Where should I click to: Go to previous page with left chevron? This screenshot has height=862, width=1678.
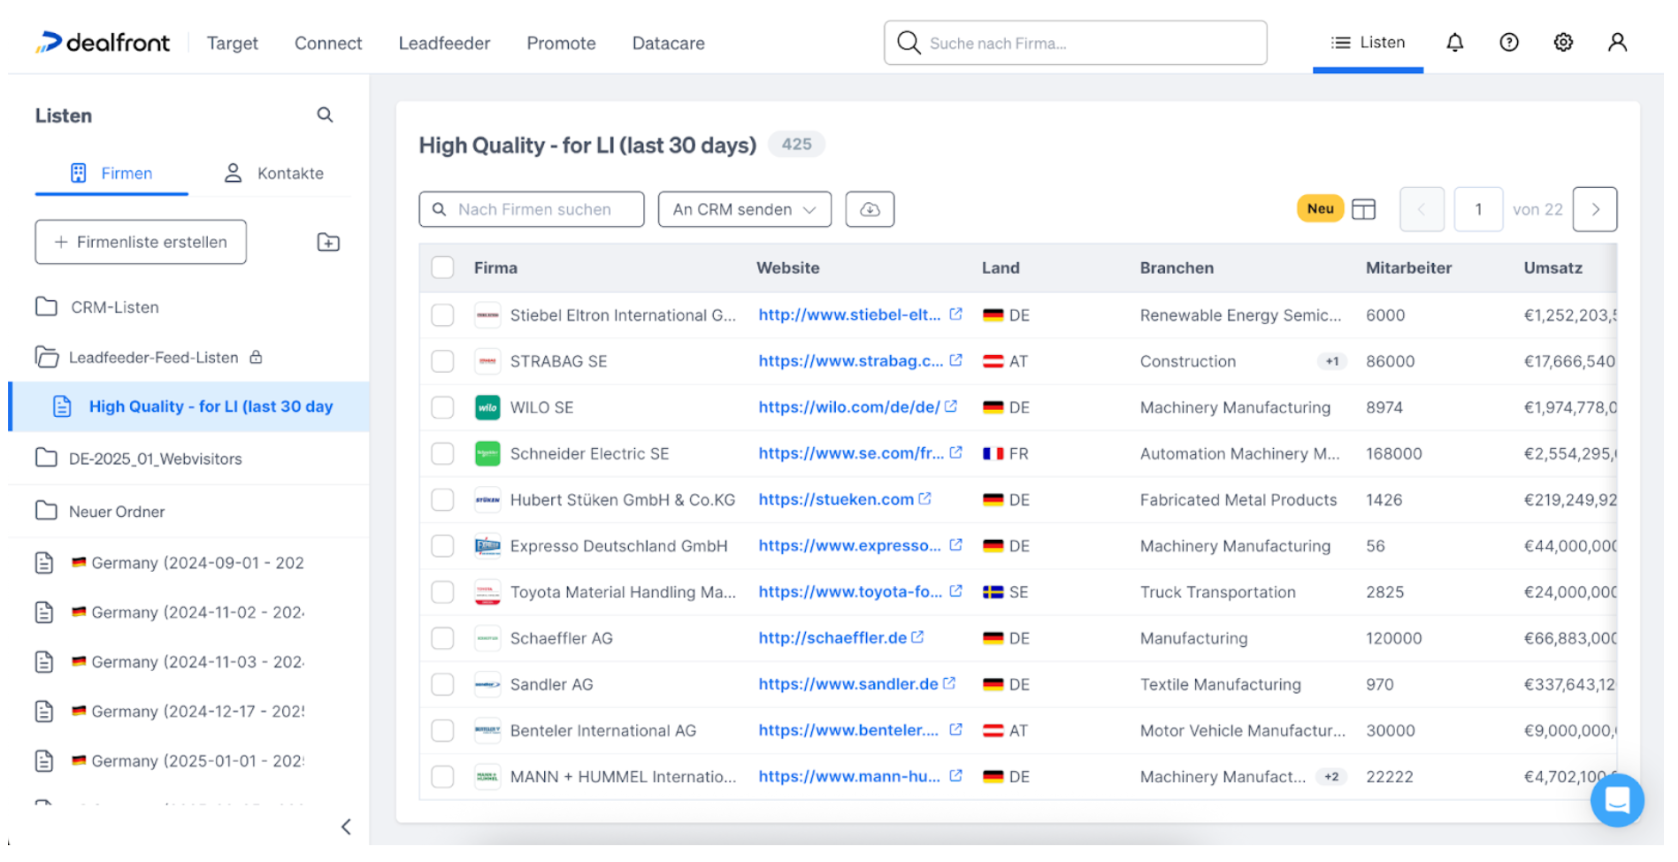click(1421, 209)
